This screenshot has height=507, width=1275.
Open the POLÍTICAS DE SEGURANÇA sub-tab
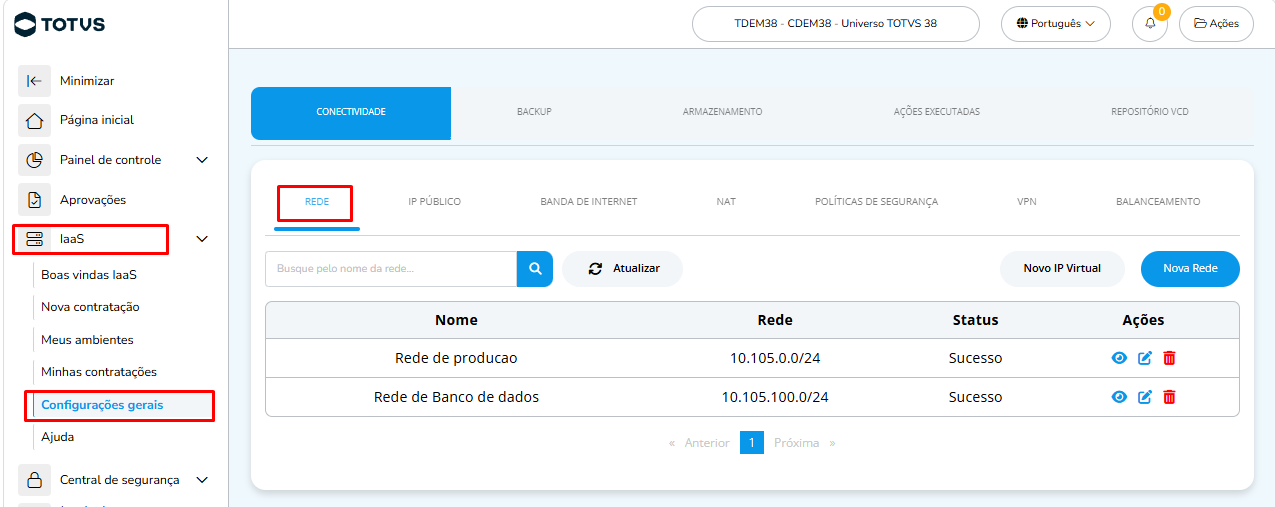pyautogui.click(x=877, y=202)
